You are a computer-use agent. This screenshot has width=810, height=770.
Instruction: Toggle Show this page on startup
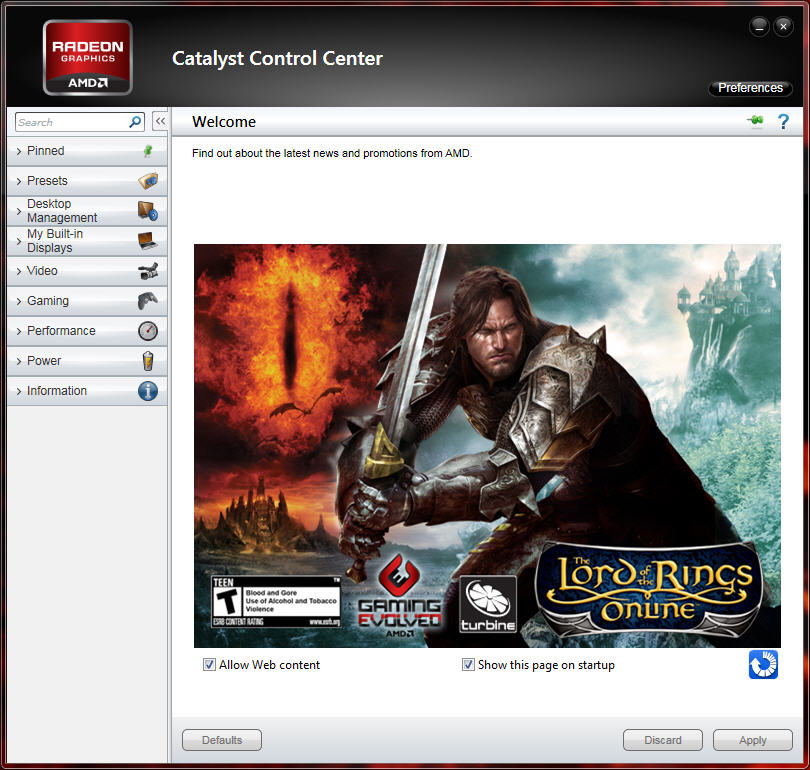(x=468, y=665)
